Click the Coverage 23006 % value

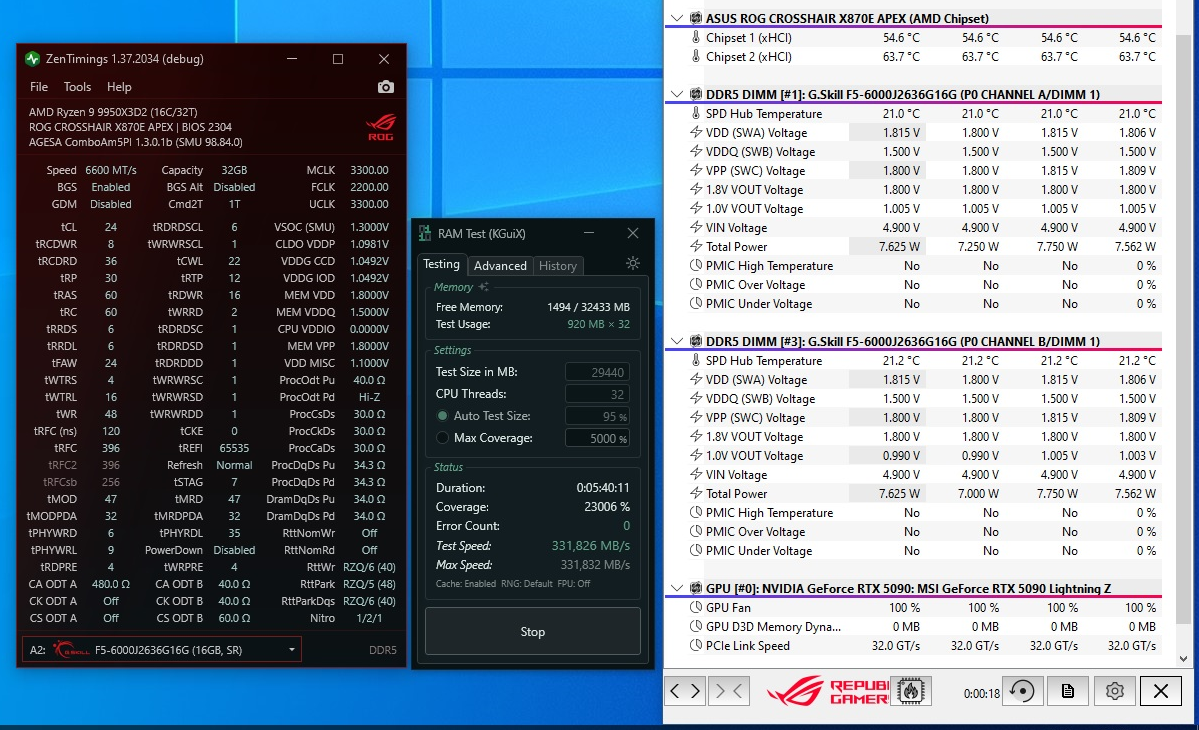[x=607, y=507]
